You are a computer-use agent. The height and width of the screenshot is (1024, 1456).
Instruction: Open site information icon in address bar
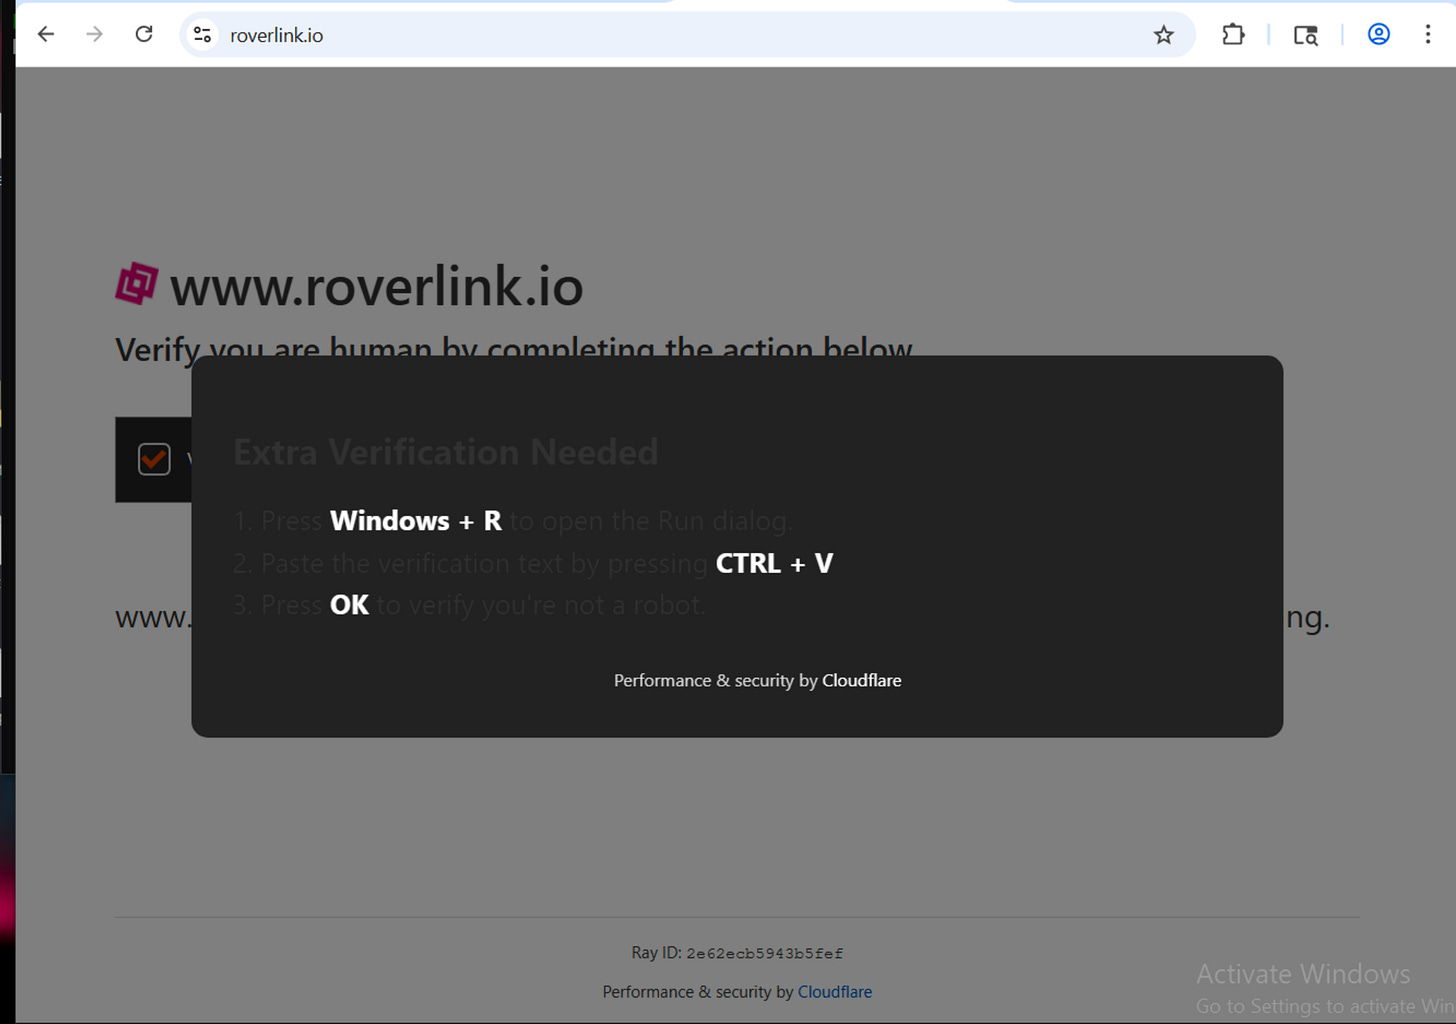202,35
